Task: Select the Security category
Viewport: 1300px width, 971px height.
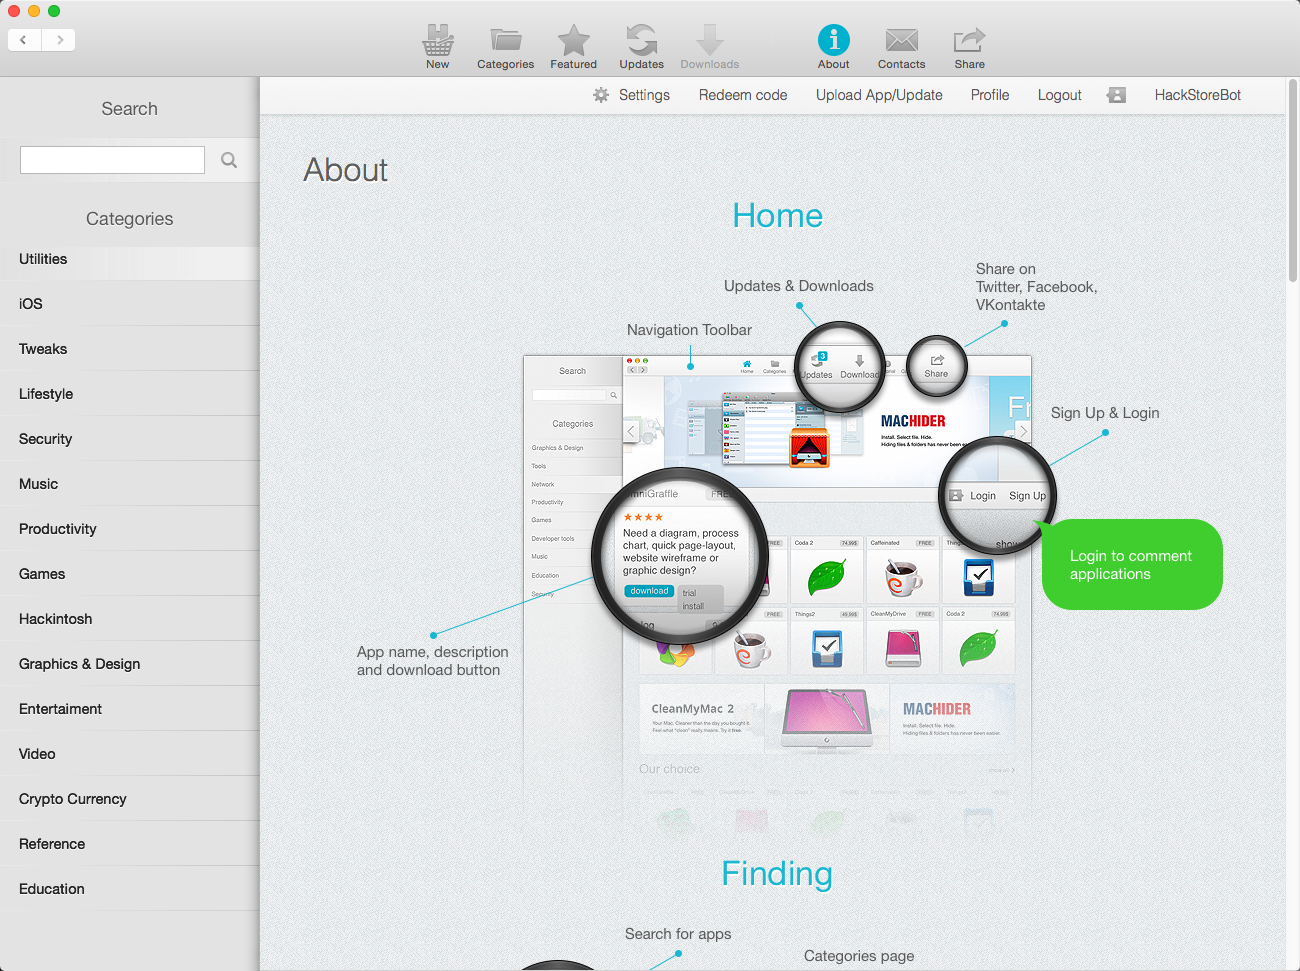Action: click(x=130, y=439)
